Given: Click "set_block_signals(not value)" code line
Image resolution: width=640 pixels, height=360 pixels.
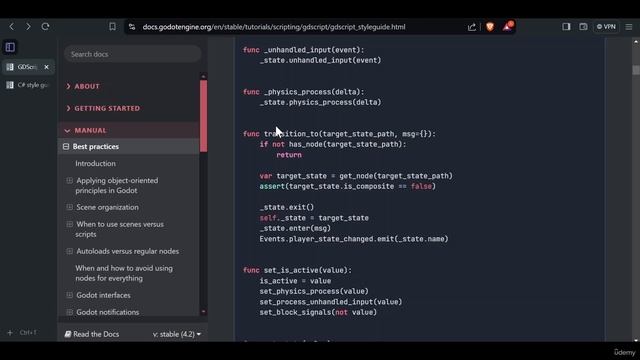Looking at the screenshot, I should point(318,312).
